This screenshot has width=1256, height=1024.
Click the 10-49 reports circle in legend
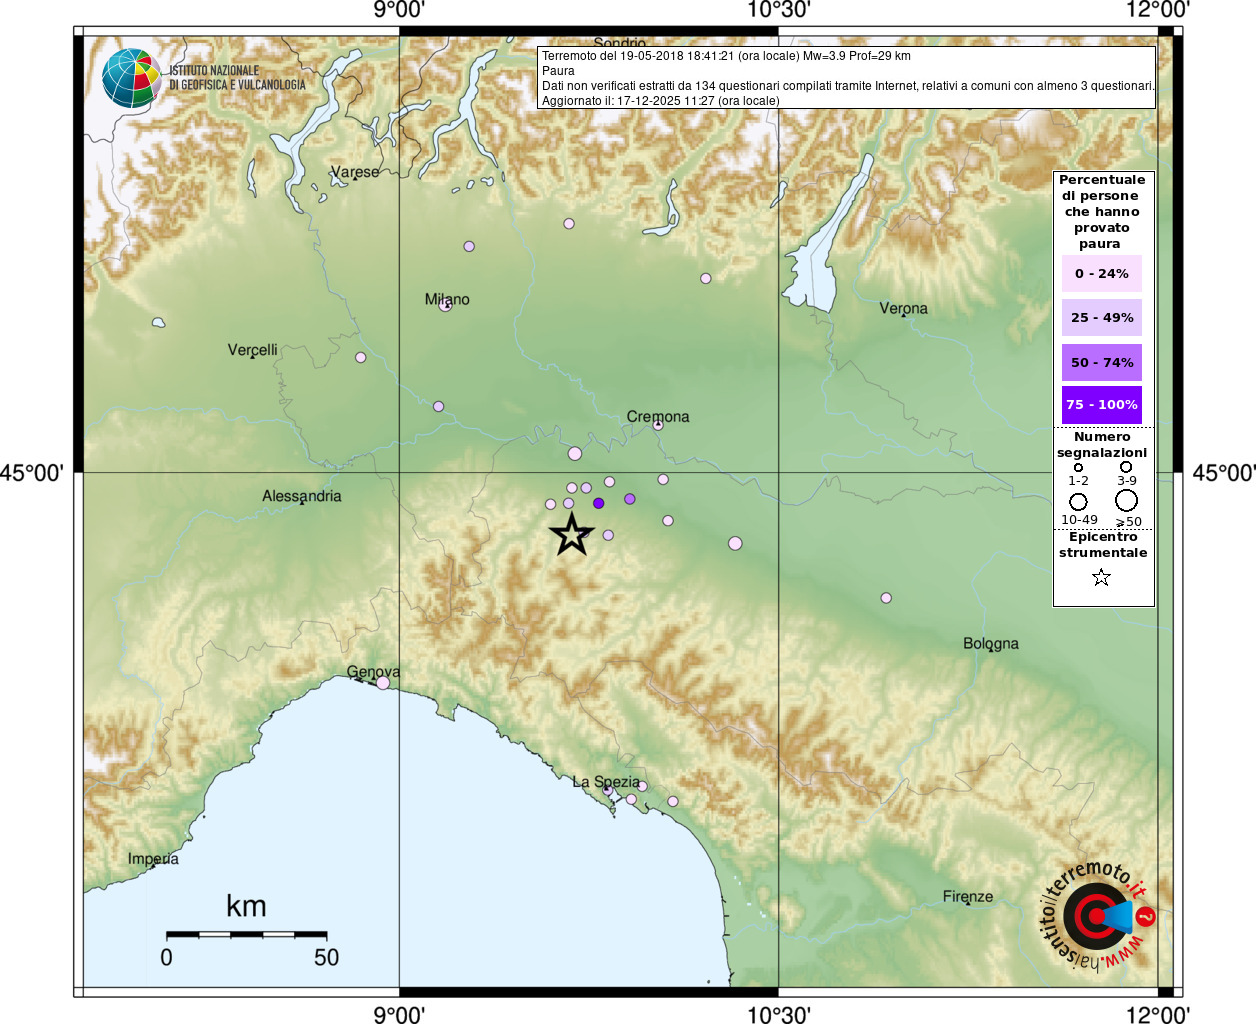tap(1078, 501)
